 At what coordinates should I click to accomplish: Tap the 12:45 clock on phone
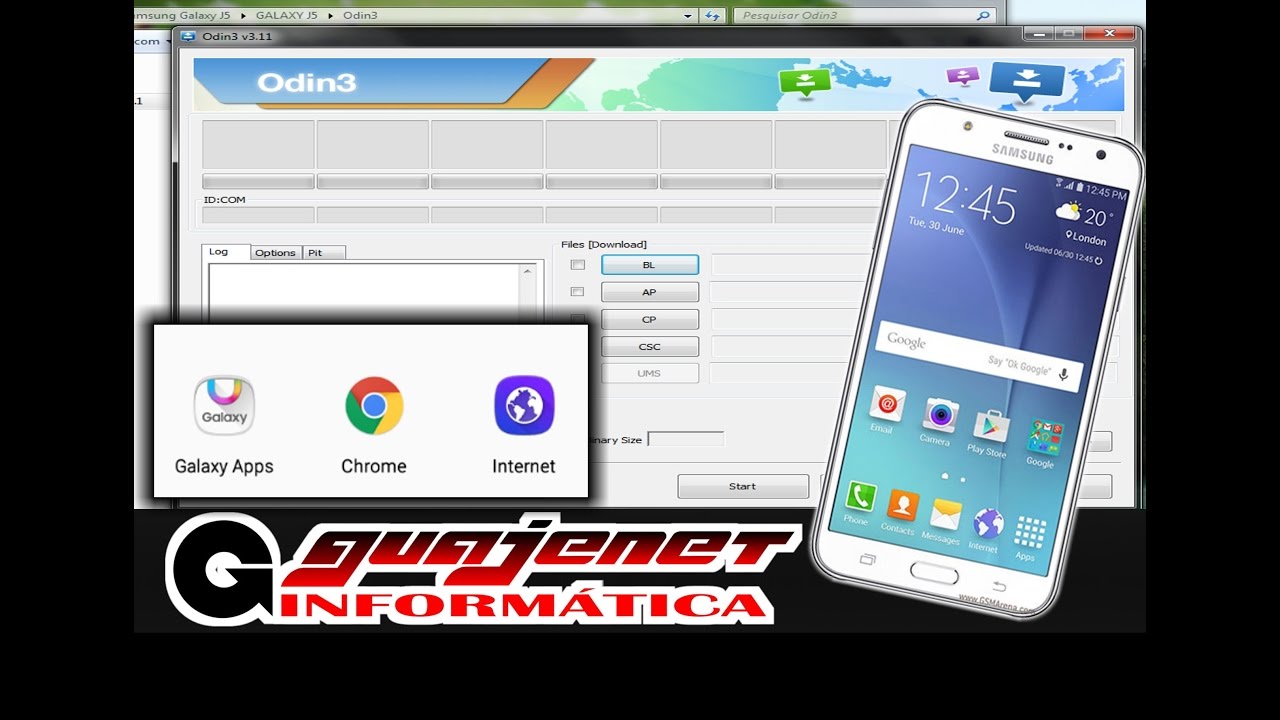click(x=965, y=198)
